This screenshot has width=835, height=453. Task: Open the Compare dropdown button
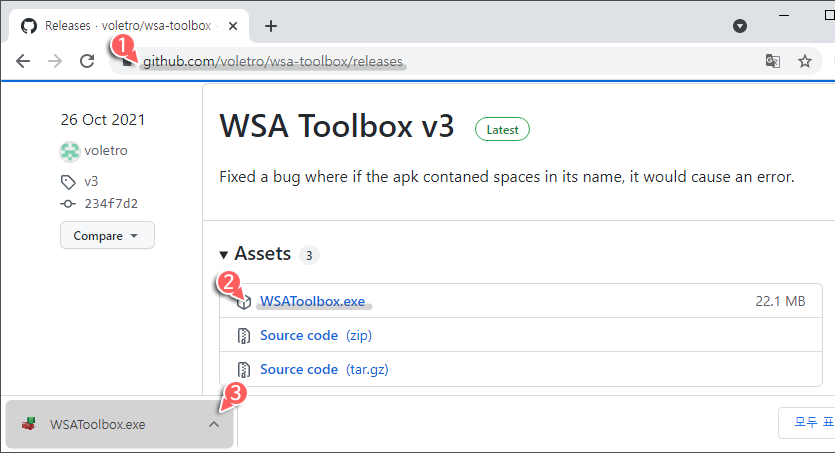point(107,235)
